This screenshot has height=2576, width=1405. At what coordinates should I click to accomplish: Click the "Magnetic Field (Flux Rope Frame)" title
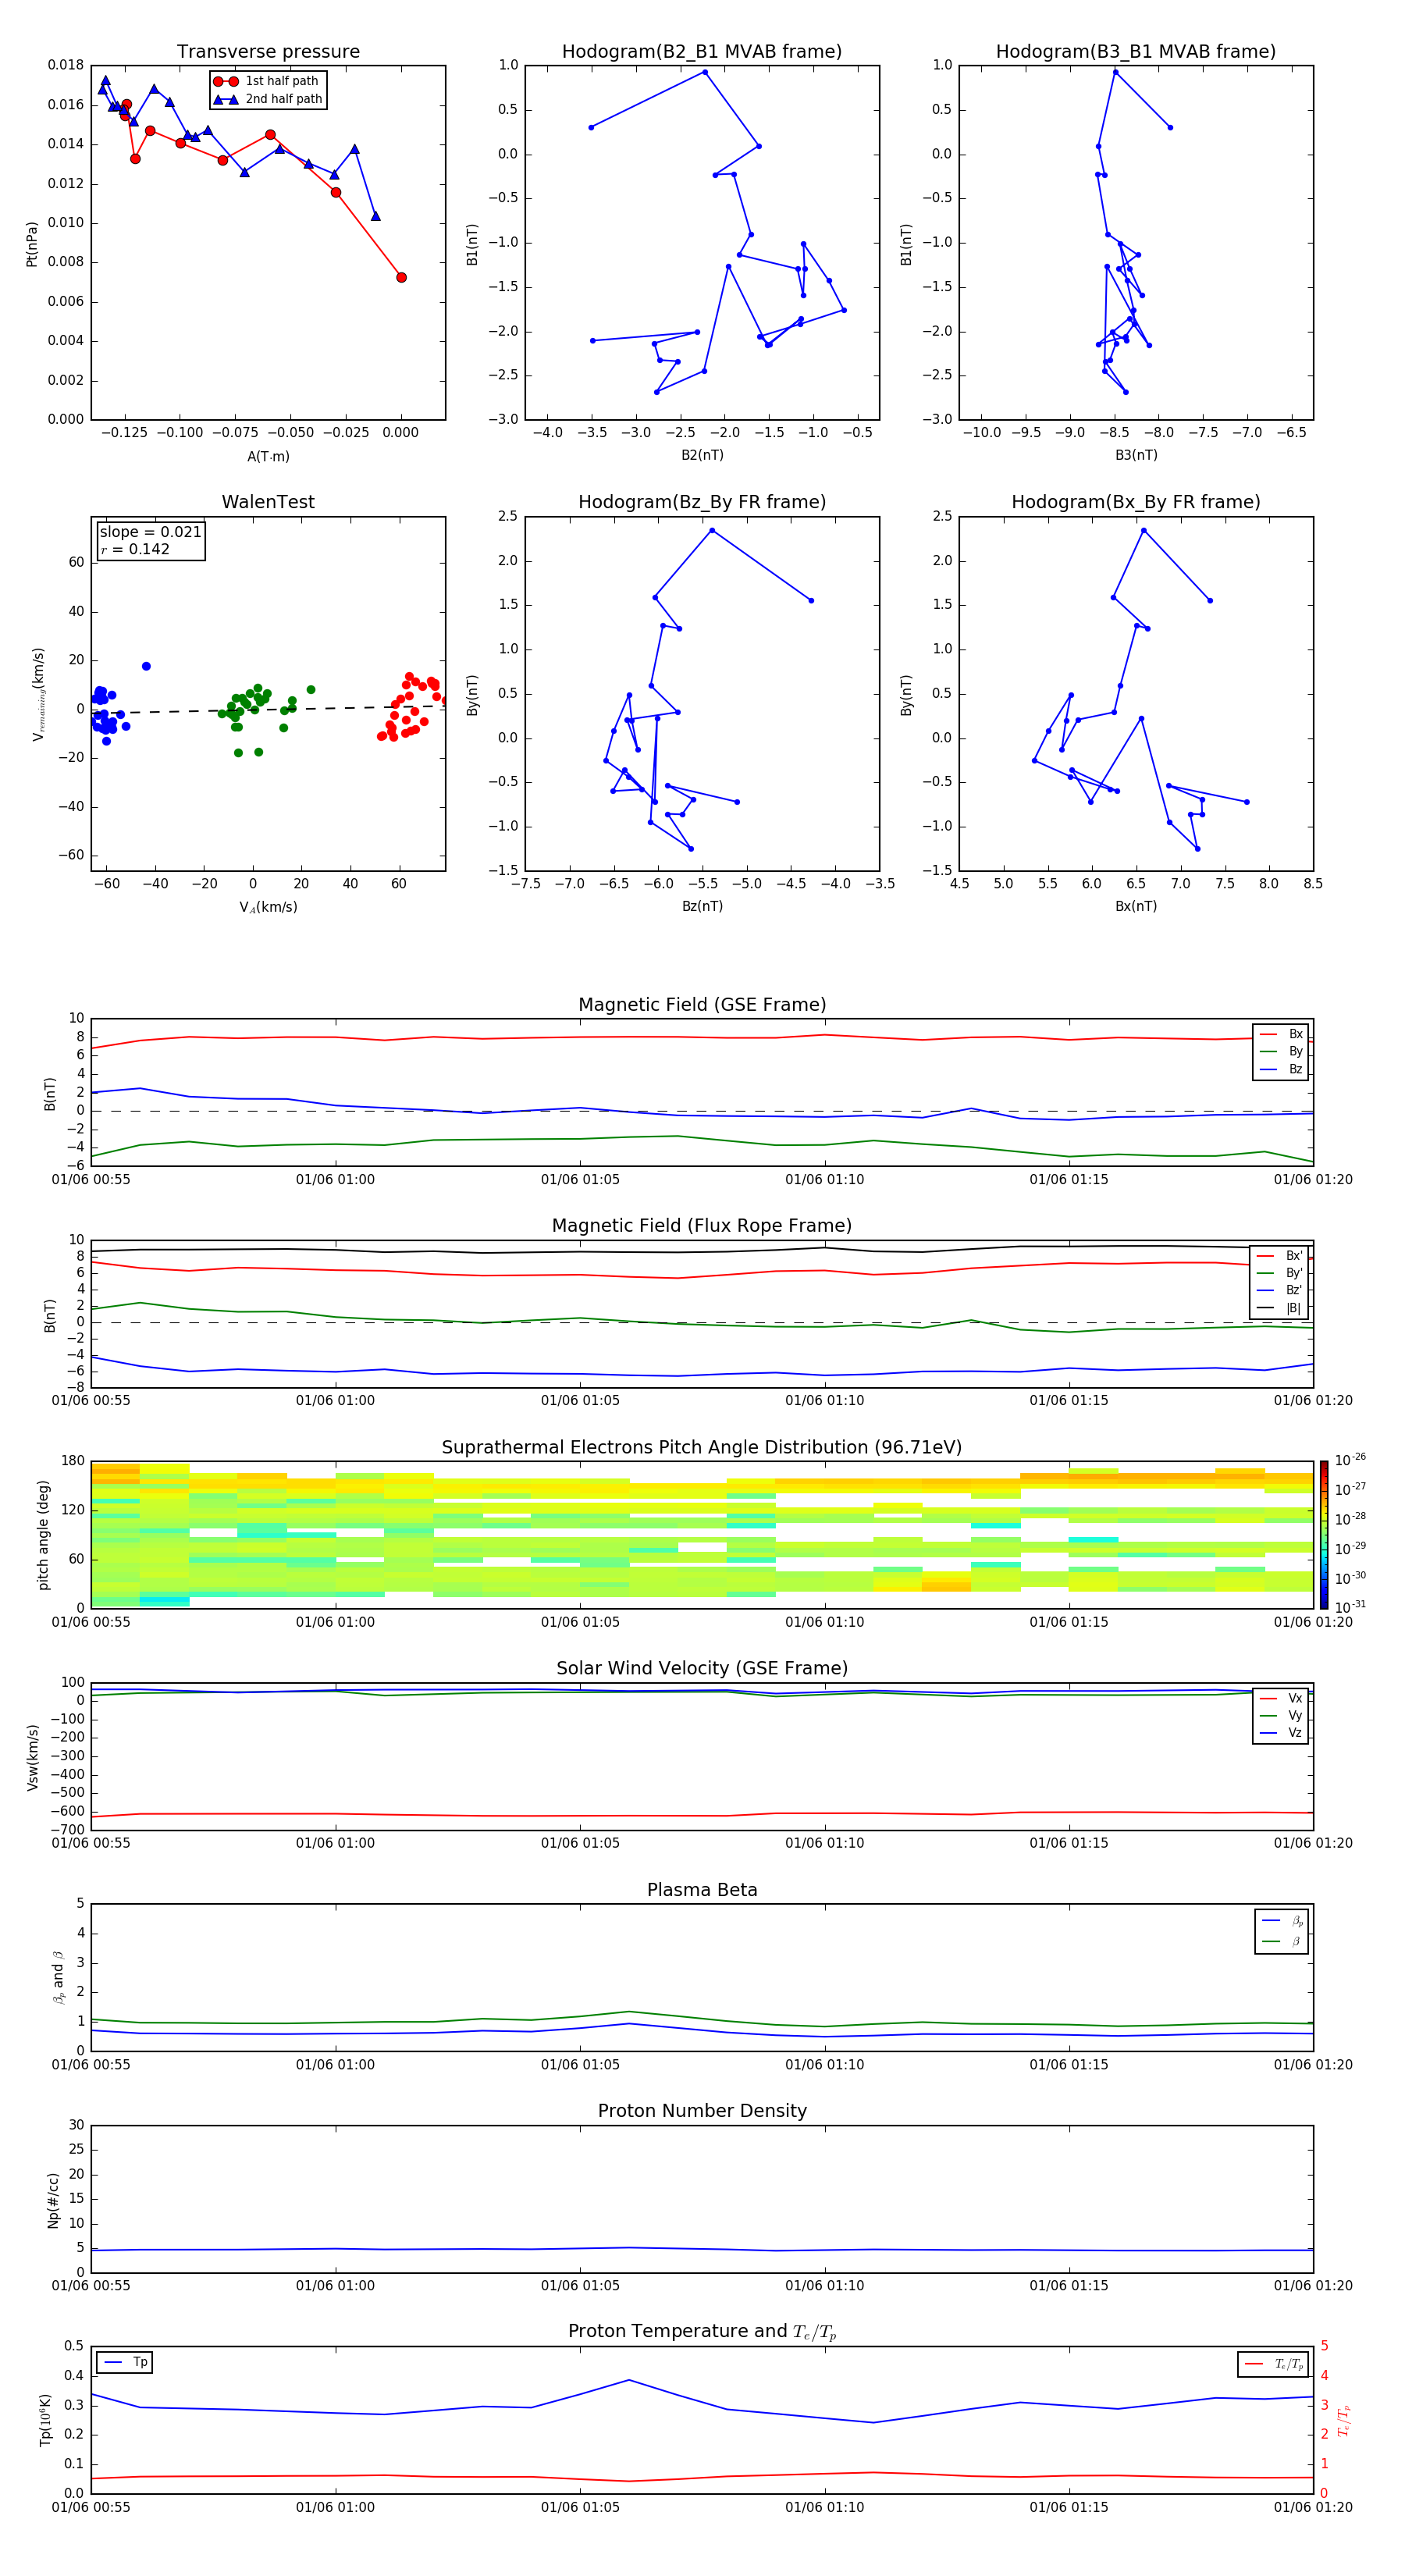(x=702, y=1225)
